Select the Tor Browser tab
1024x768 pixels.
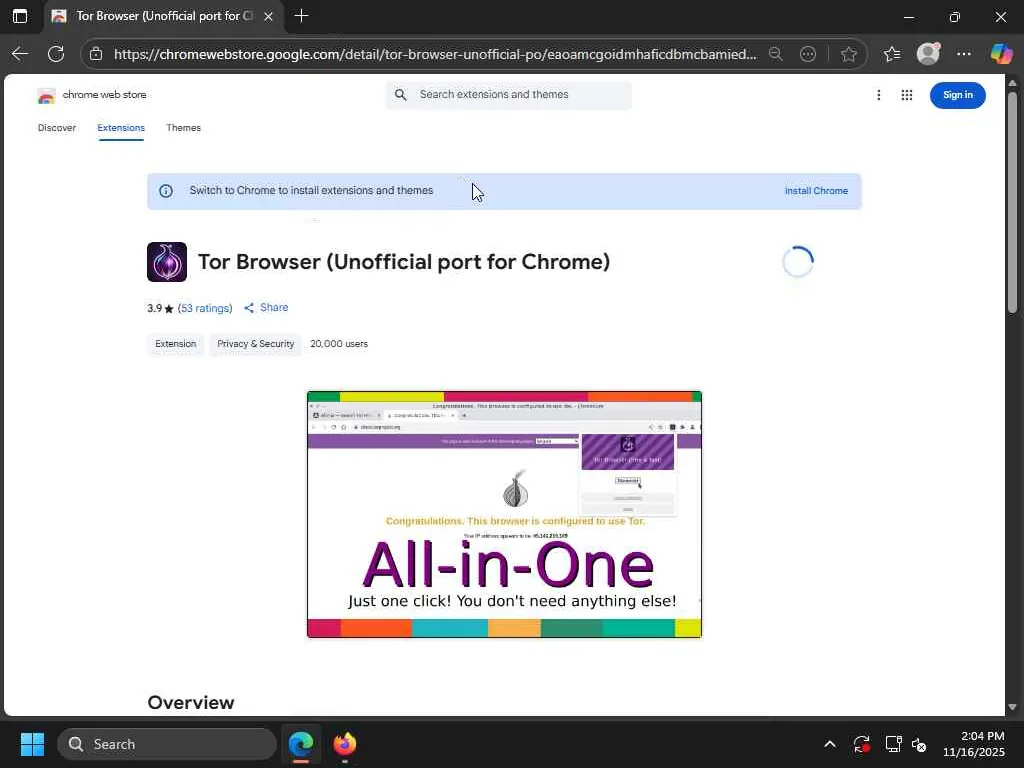click(163, 16)
